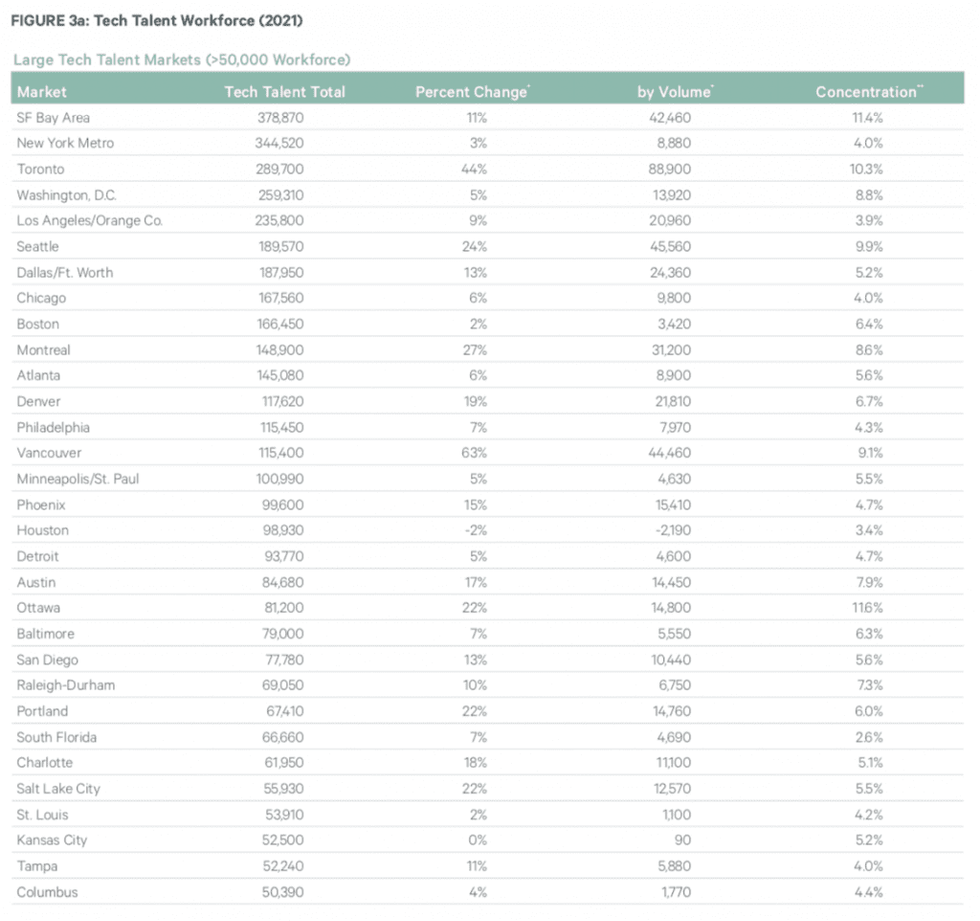
Task: Click the Tech Talent Total column header
Action: [x=284, y=92]
